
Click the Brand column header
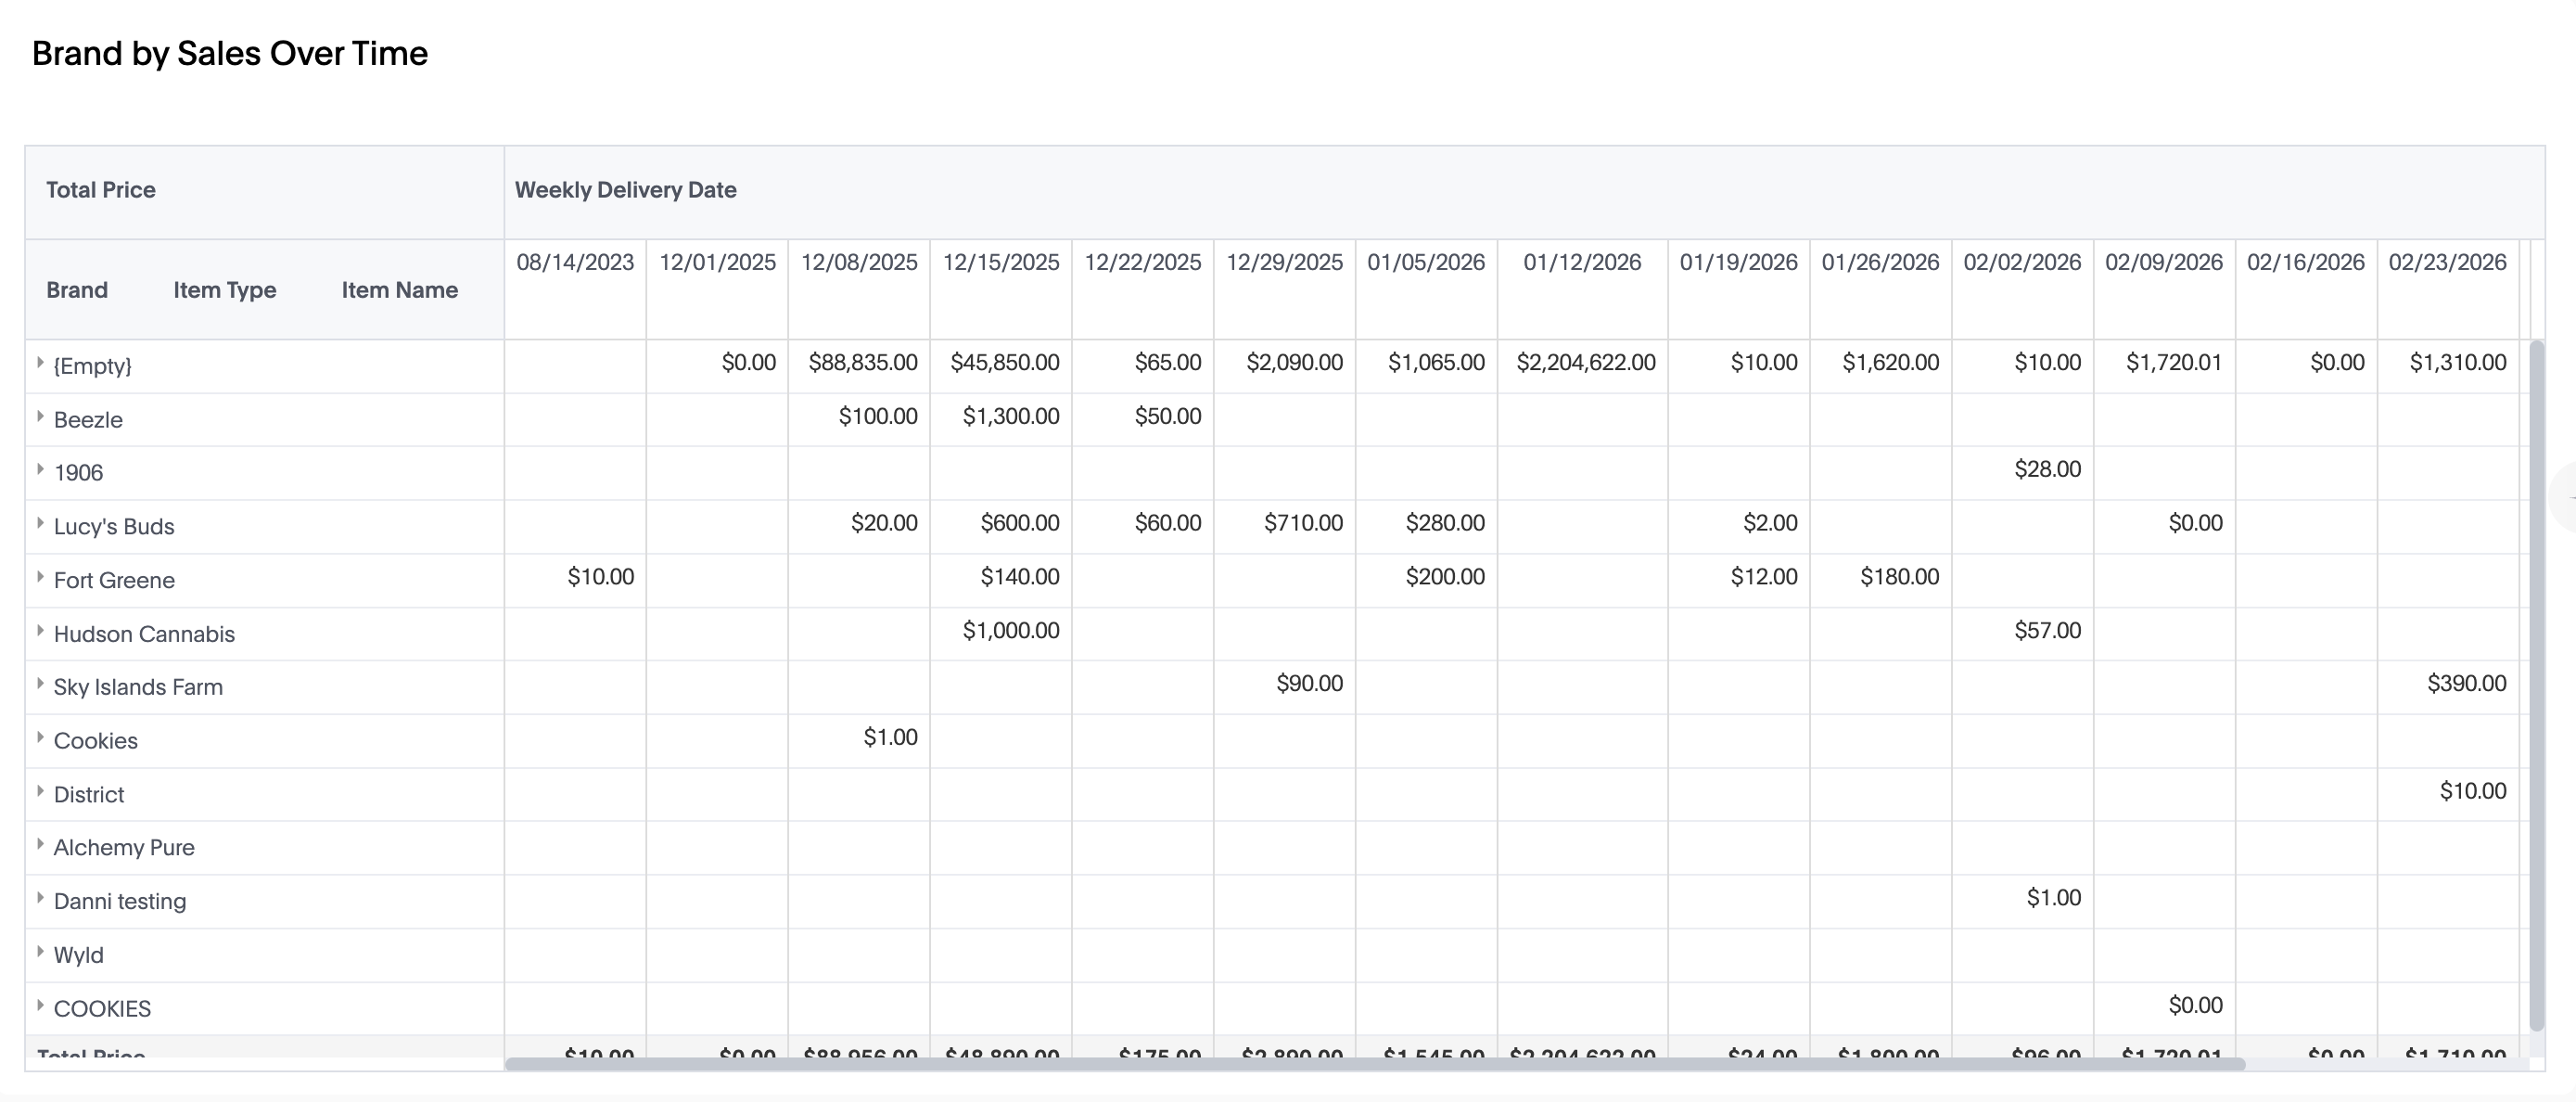pos(77,290)
